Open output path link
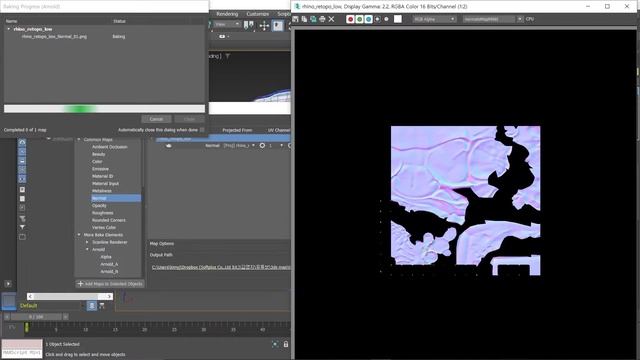The image size is (640, 360). click(221, 267)
